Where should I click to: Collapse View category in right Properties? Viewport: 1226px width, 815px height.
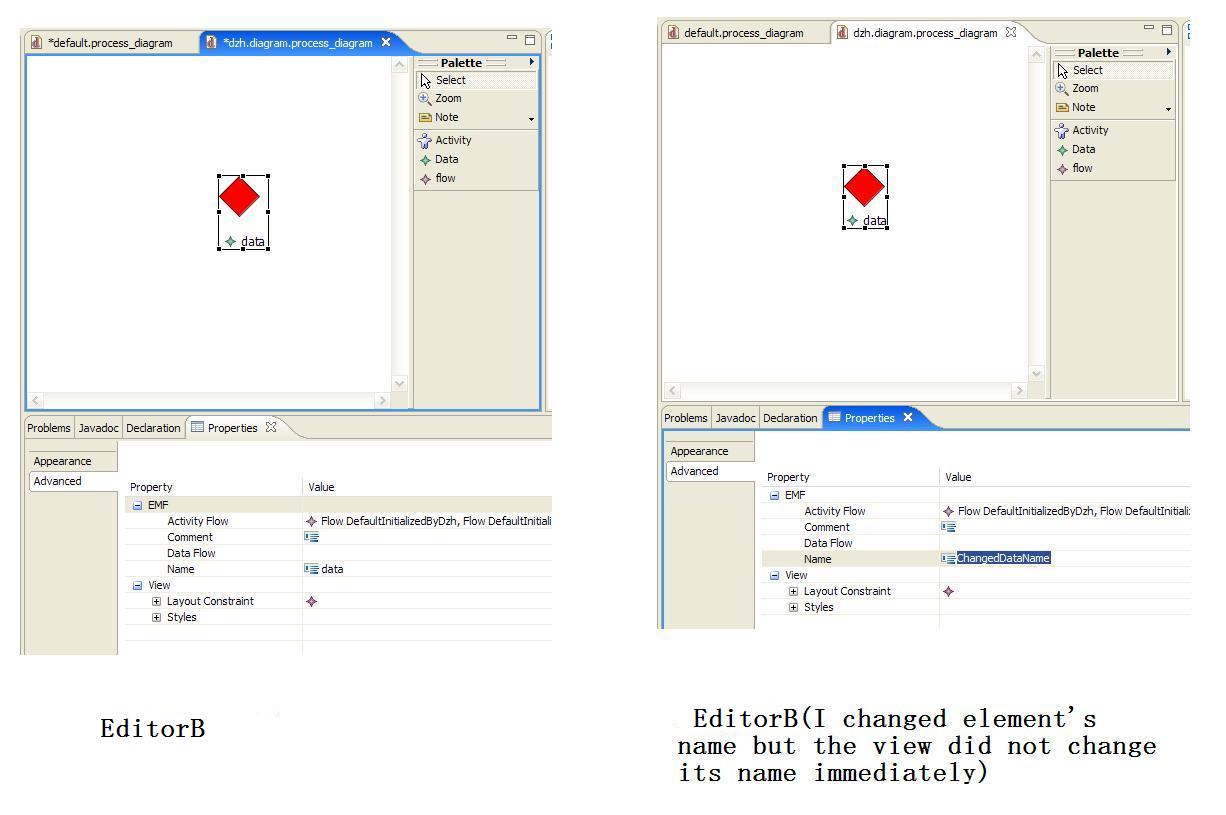(x=774, y=575)
